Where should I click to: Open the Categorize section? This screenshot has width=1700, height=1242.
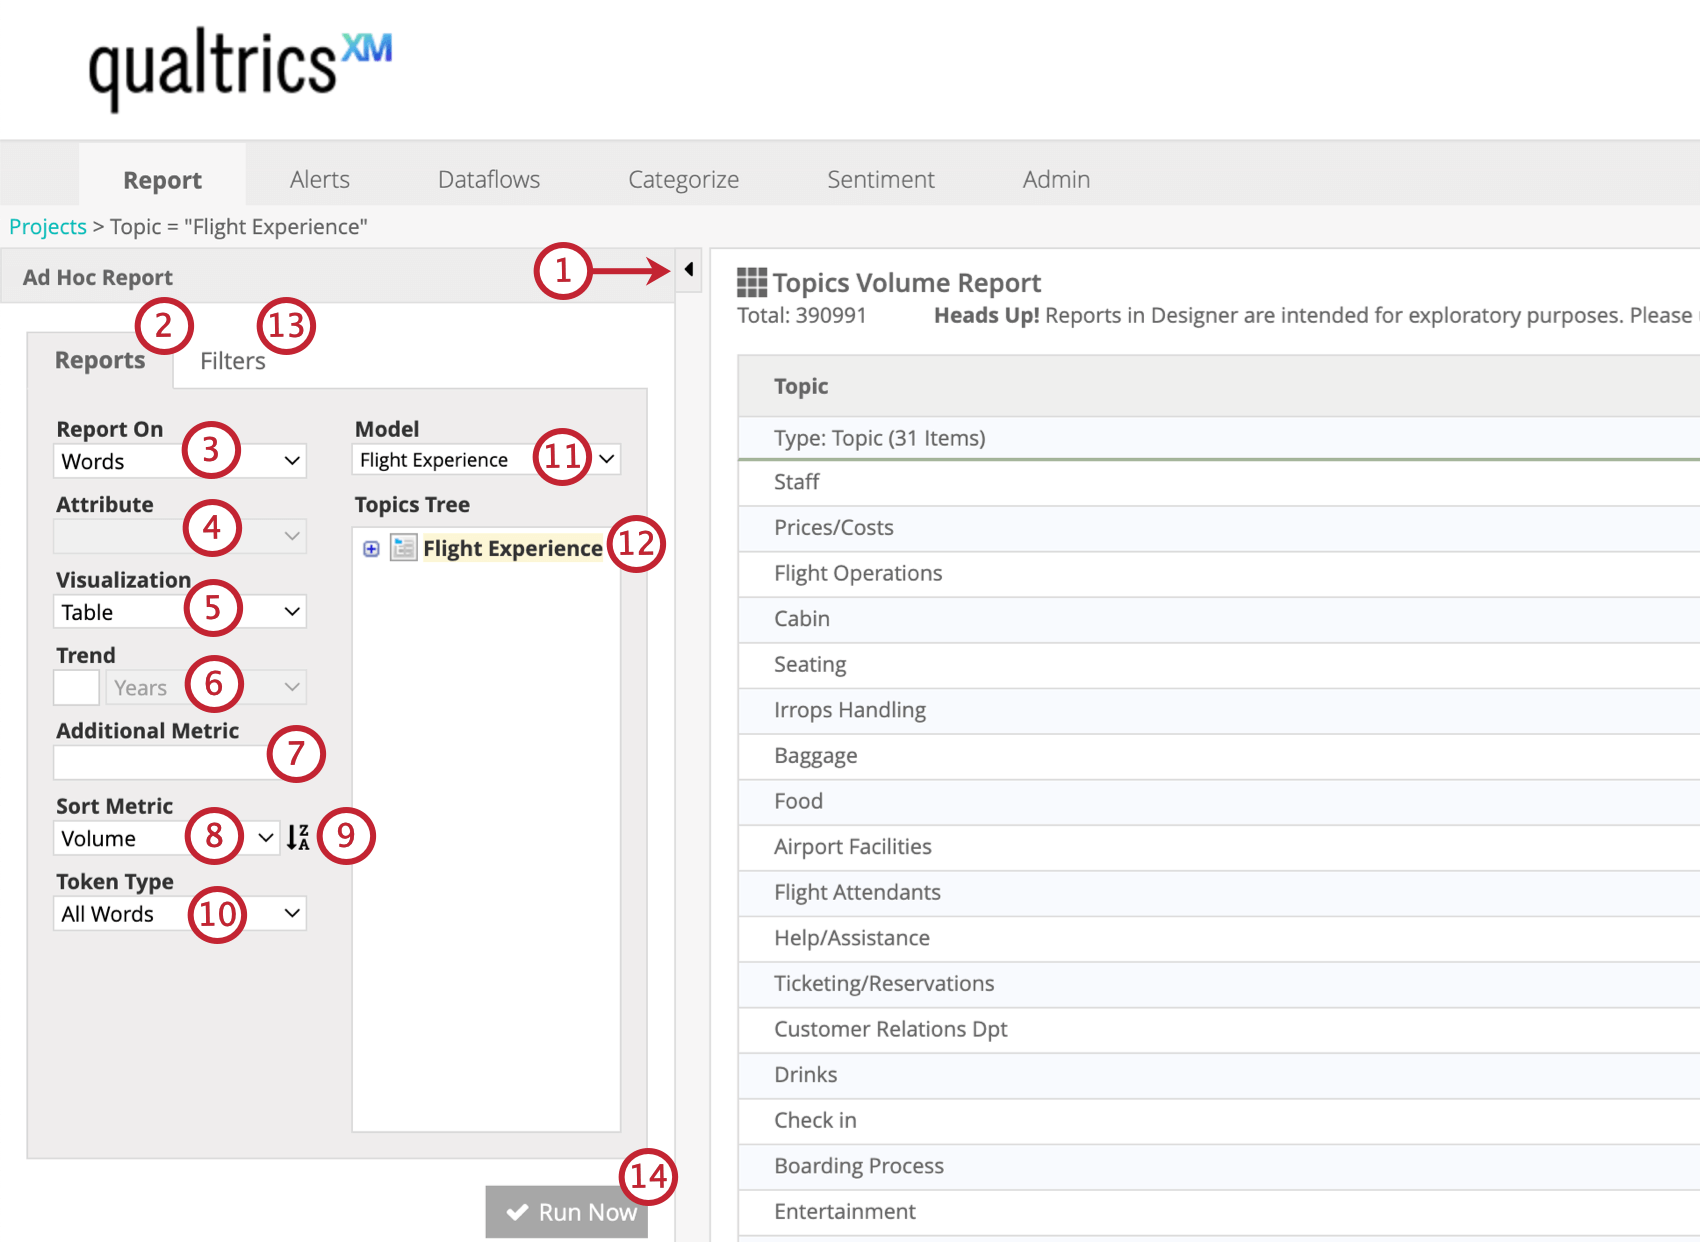click(683, 179)
